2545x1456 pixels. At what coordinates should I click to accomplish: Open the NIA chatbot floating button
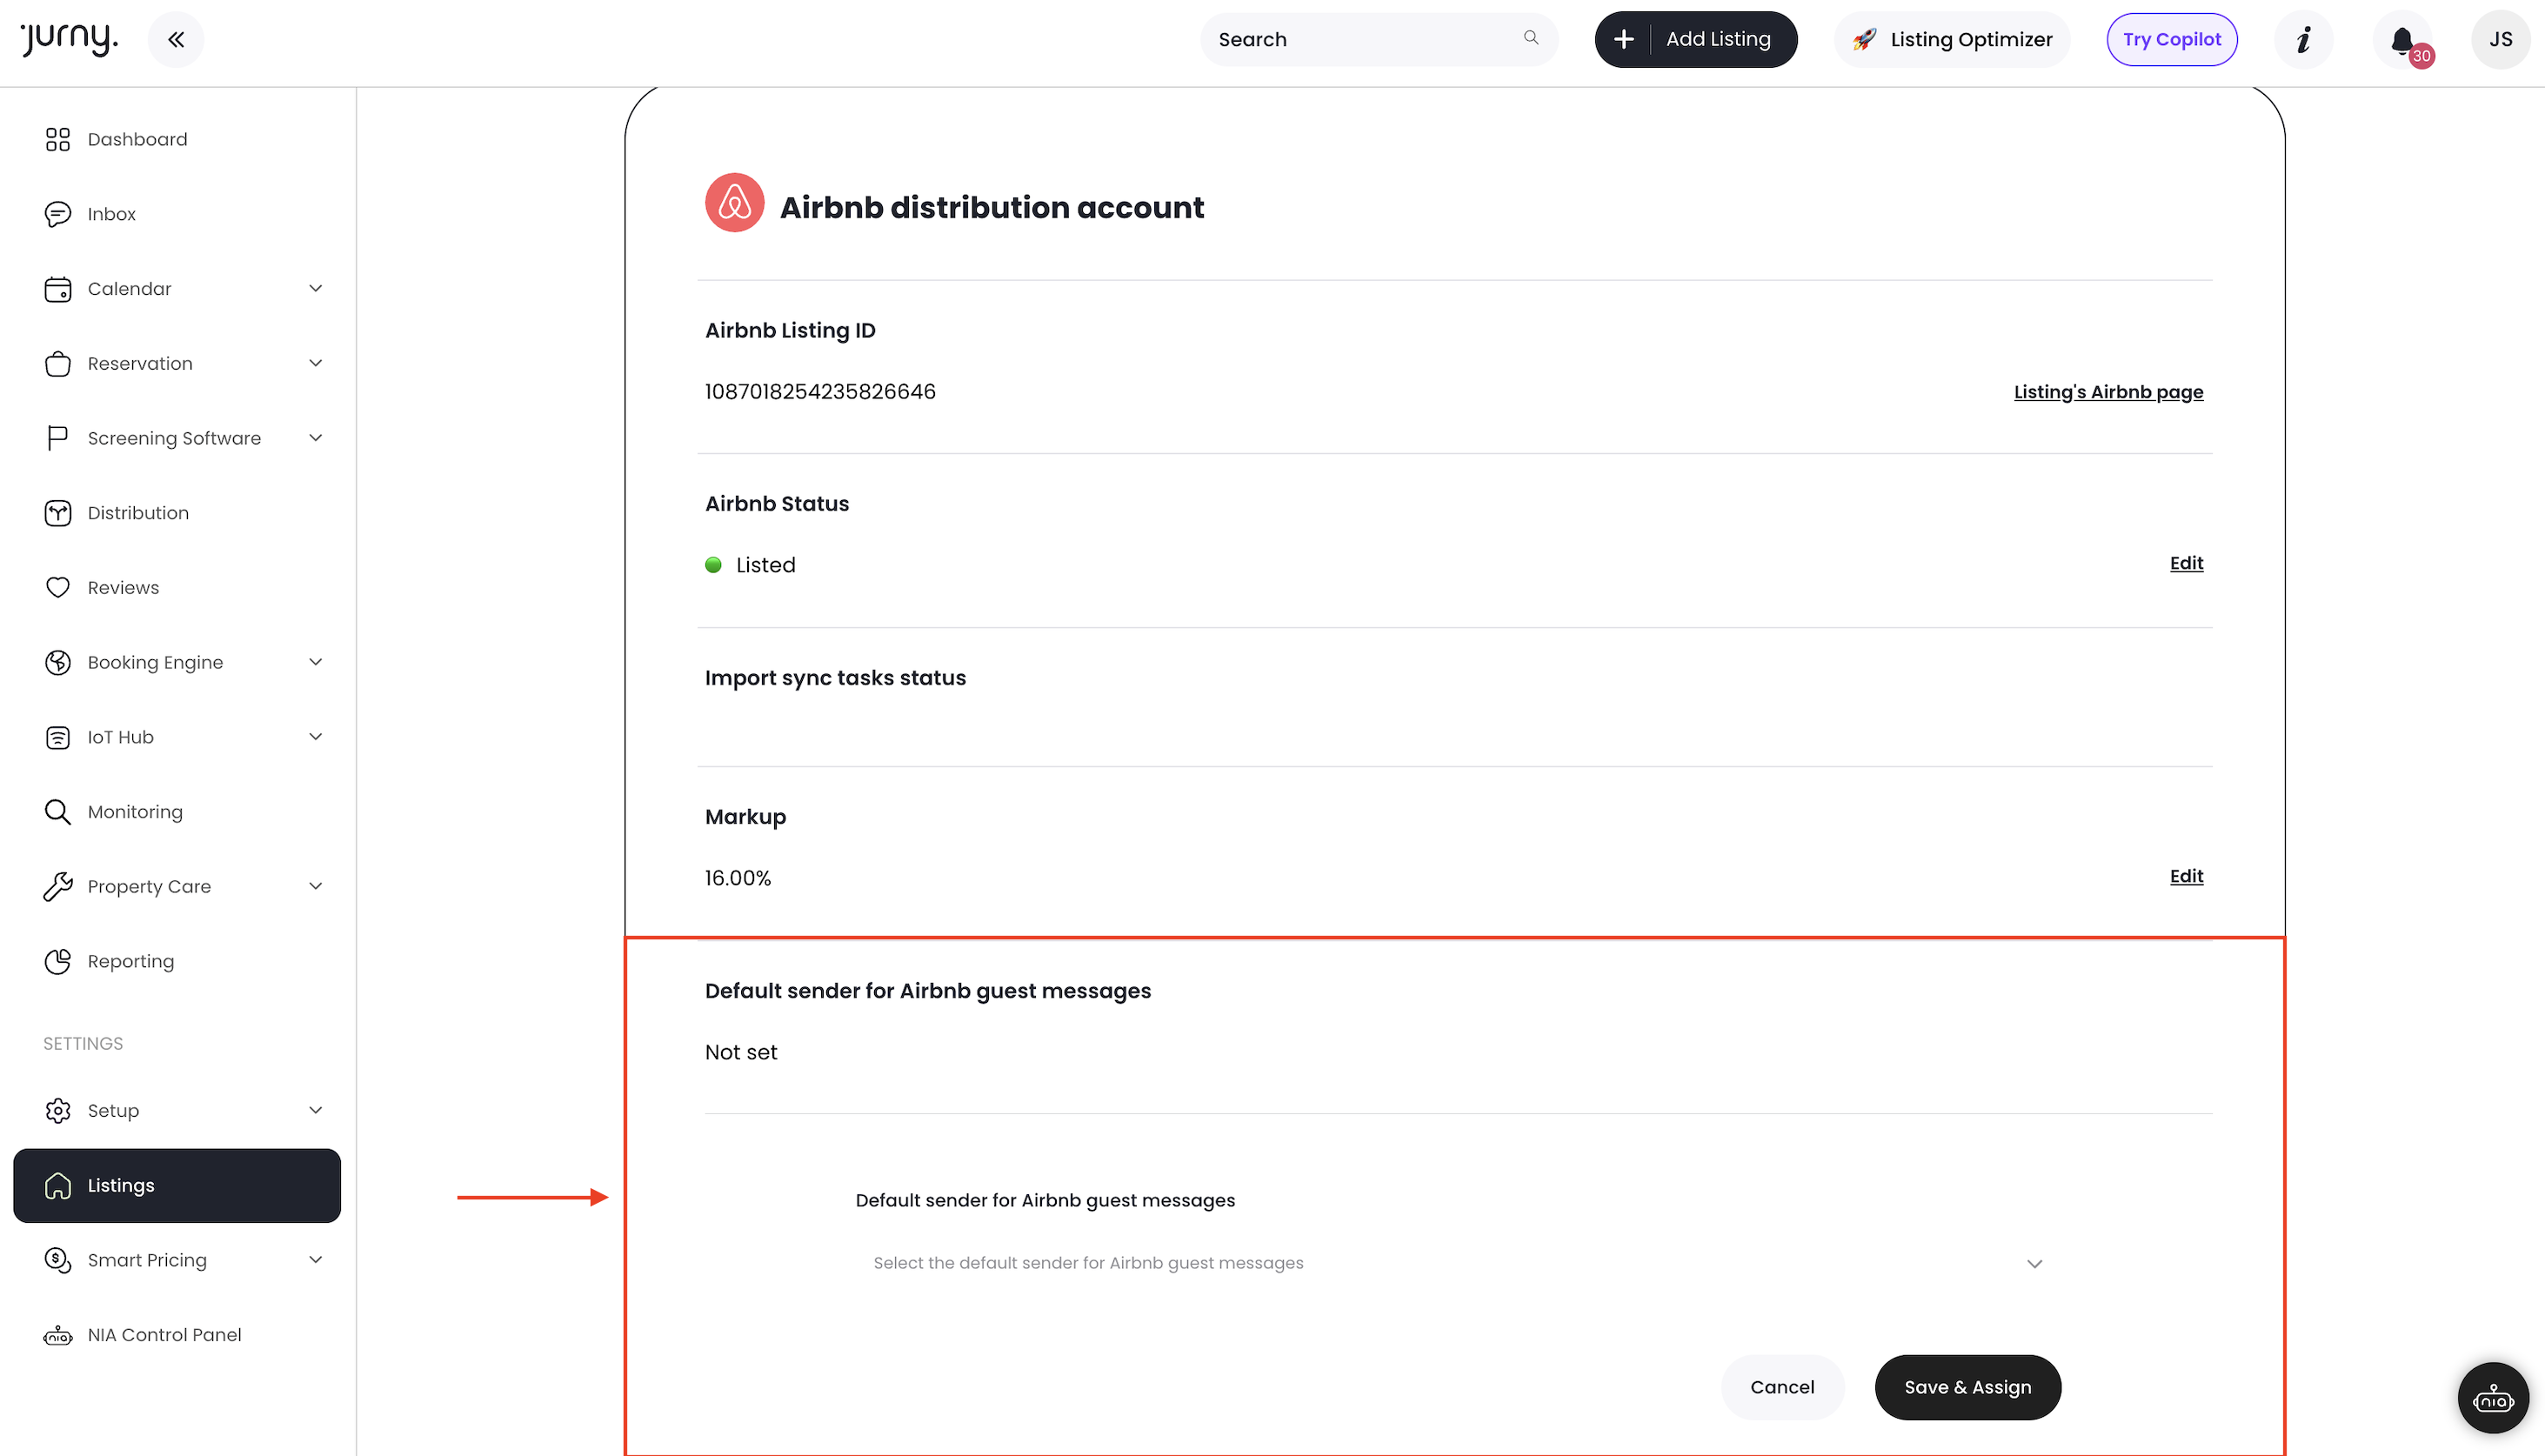click(2492, 1399)
